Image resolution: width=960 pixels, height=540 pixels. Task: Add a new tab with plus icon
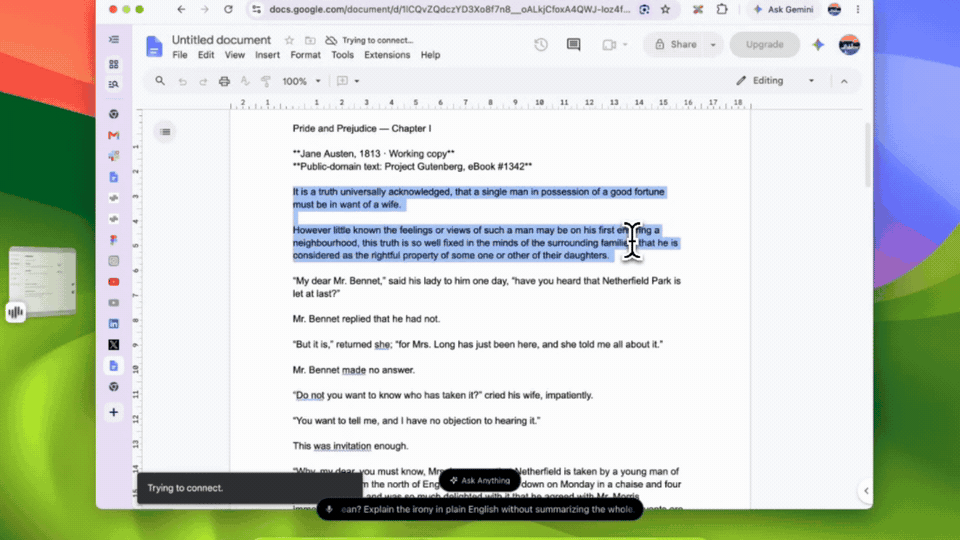click(114, 412)
